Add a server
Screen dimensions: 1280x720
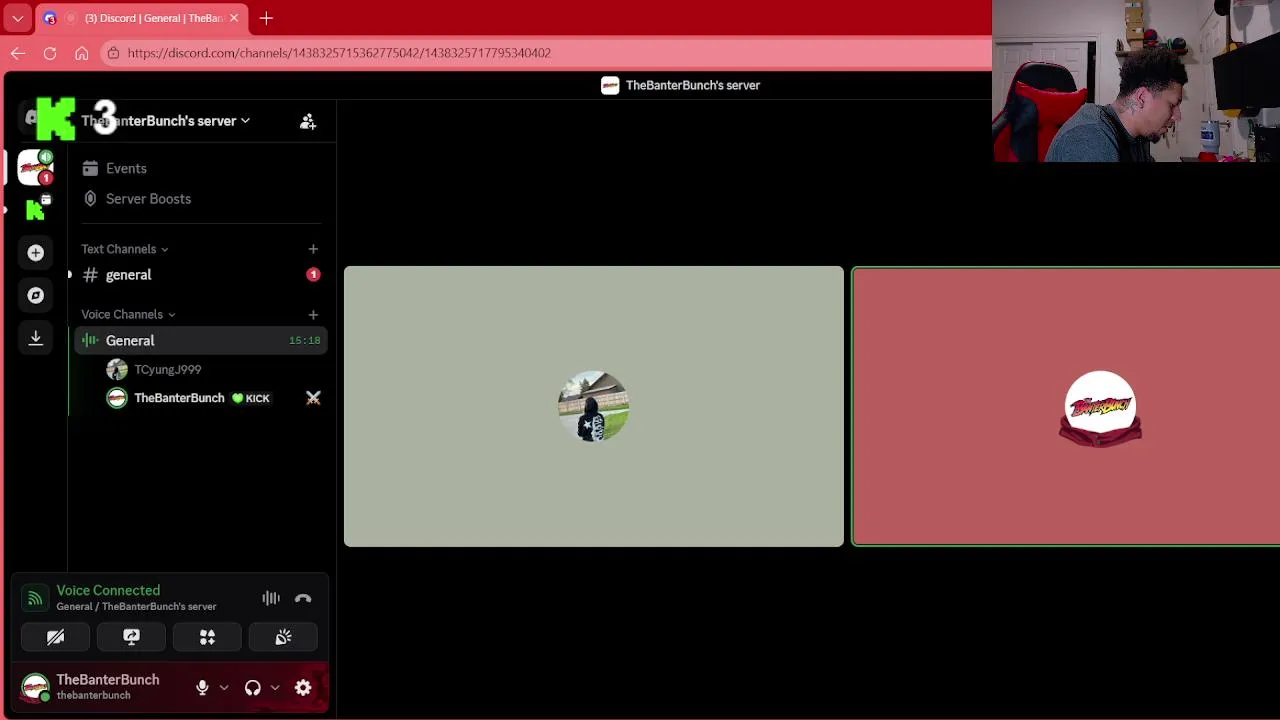click(36, 253)
